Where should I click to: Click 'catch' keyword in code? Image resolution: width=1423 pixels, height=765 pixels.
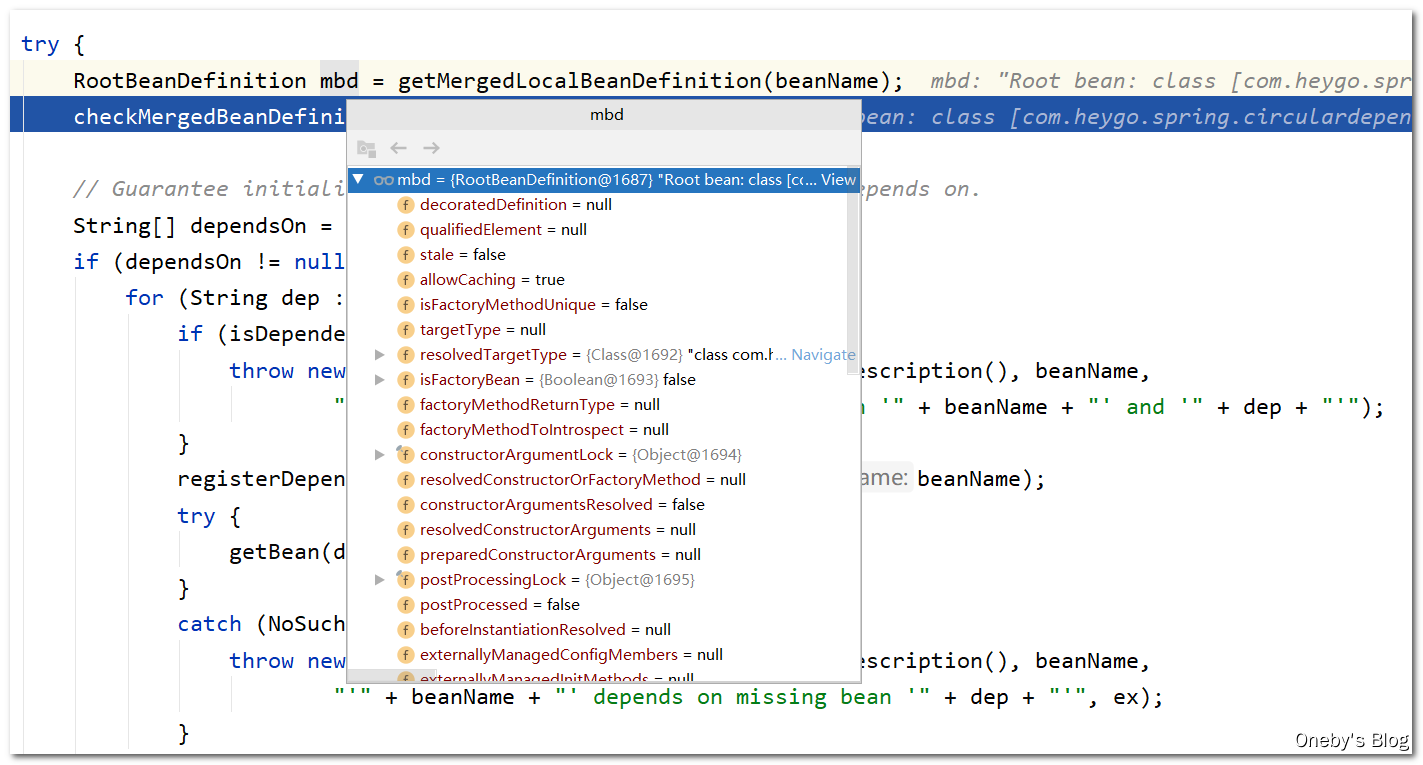pyautogui.click(x=209, y=624)
